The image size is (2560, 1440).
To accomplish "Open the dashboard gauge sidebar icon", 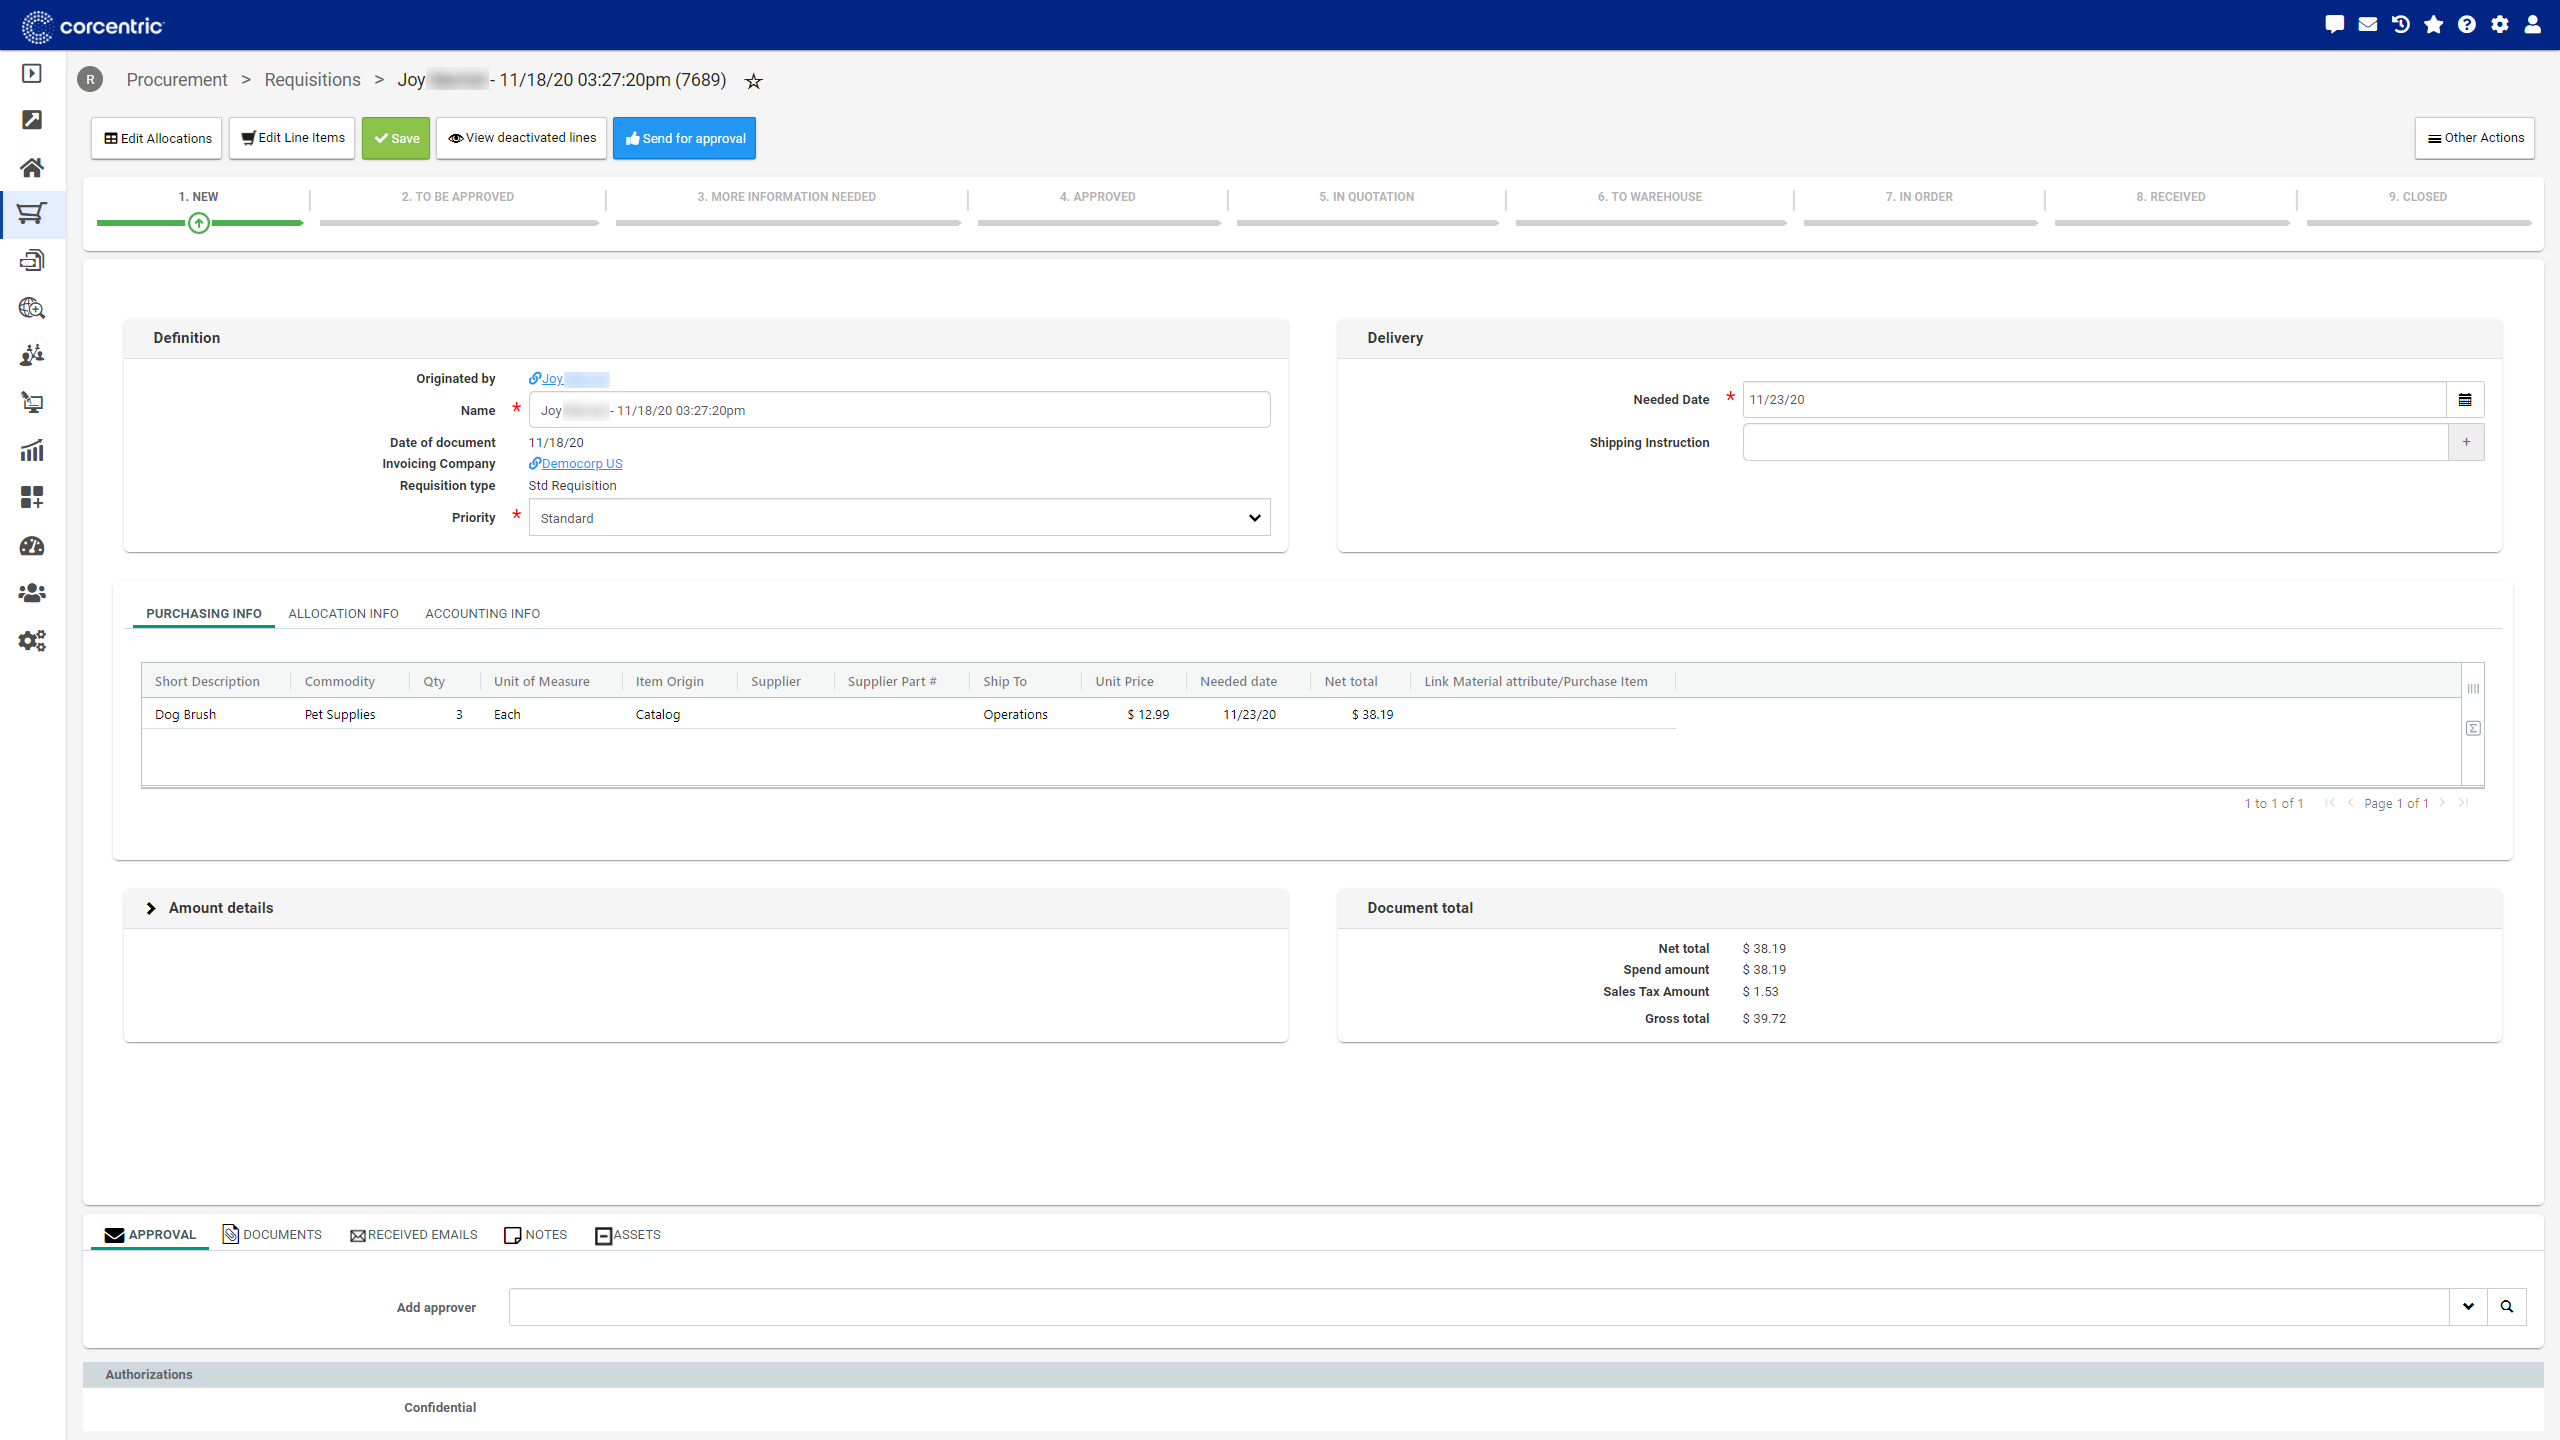I will (x=32, y=546).
